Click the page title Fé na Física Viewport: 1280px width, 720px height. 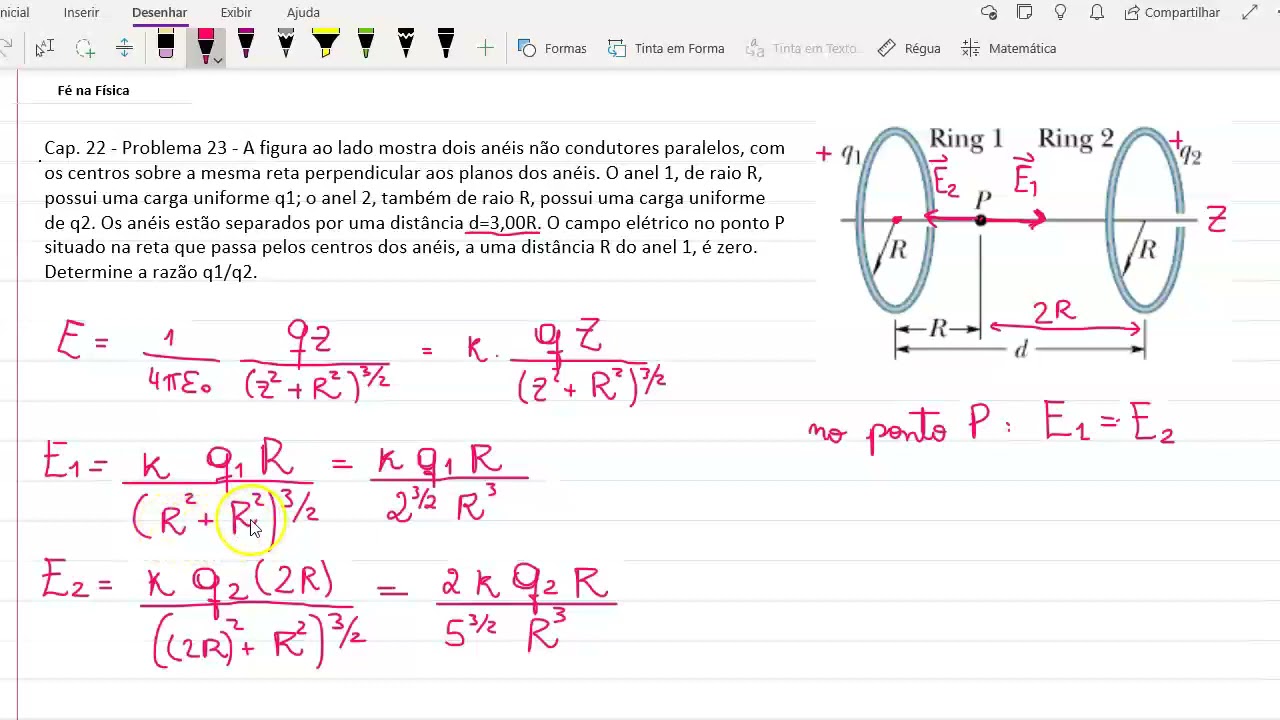93,90
